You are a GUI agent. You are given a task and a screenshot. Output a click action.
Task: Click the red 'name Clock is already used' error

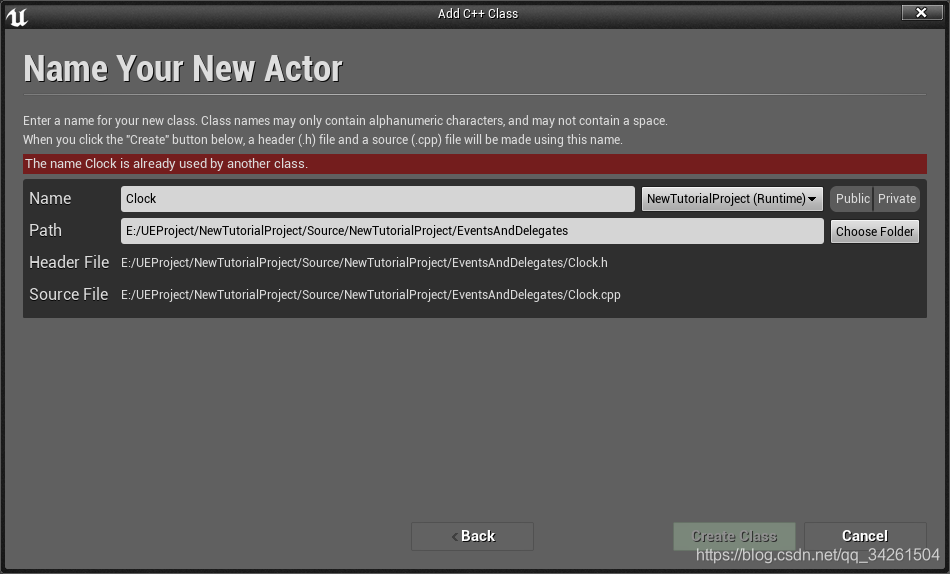pos(475,164)
